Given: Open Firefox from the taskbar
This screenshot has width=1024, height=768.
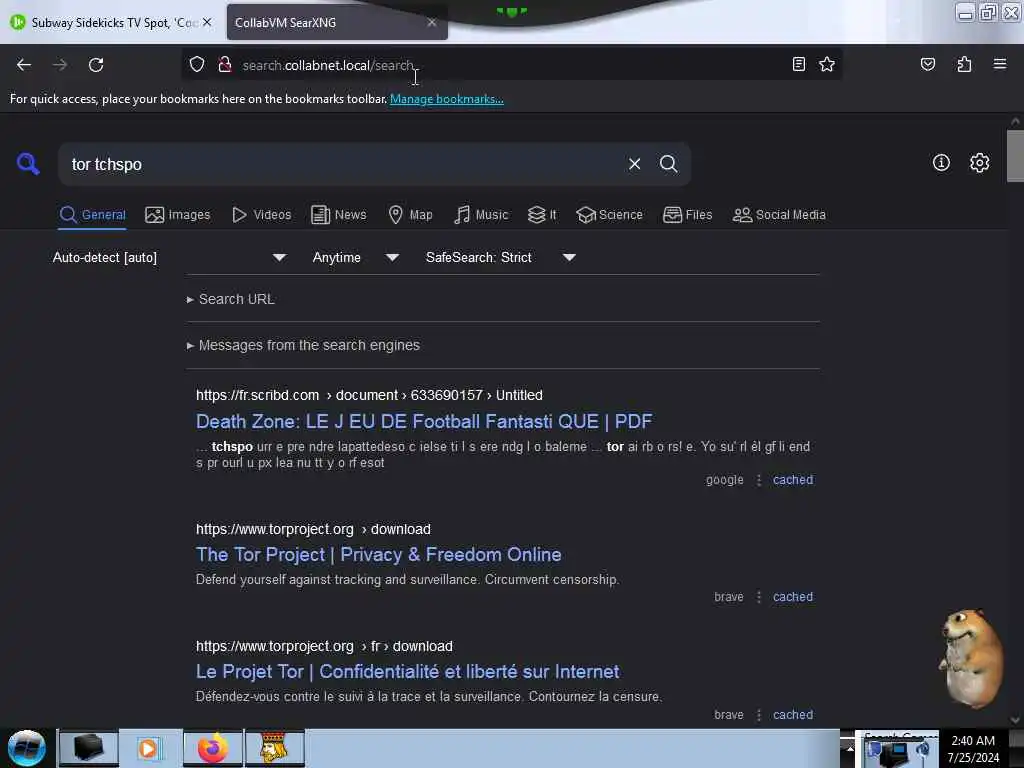Looking at the screenshot, I should (213, 748).
